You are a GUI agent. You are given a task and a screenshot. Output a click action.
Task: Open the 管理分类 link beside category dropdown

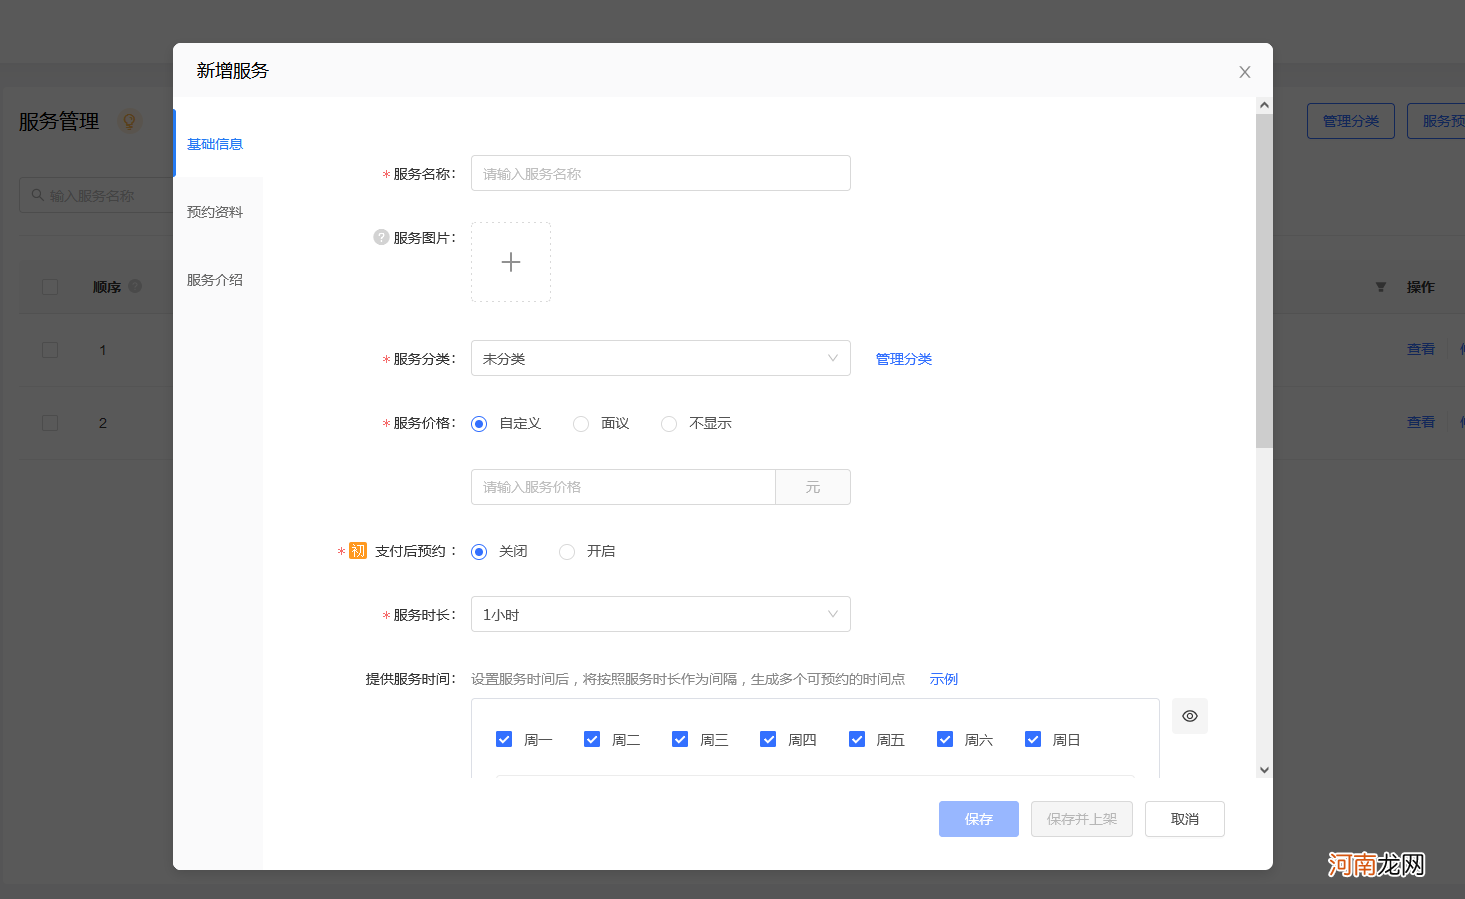point(904,359)
